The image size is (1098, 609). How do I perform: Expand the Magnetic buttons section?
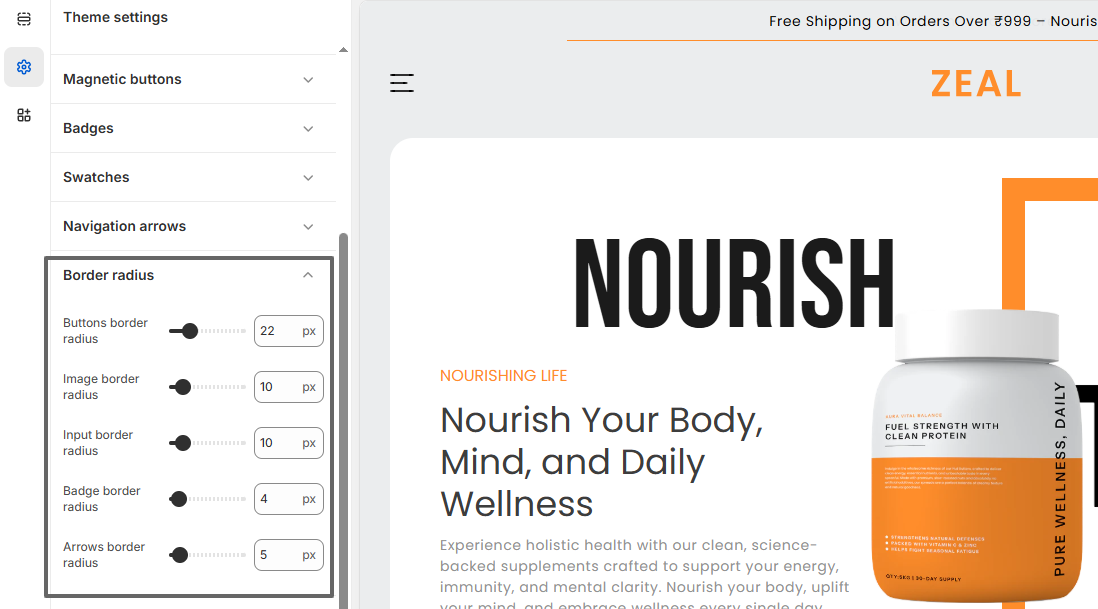pos(190,79)
